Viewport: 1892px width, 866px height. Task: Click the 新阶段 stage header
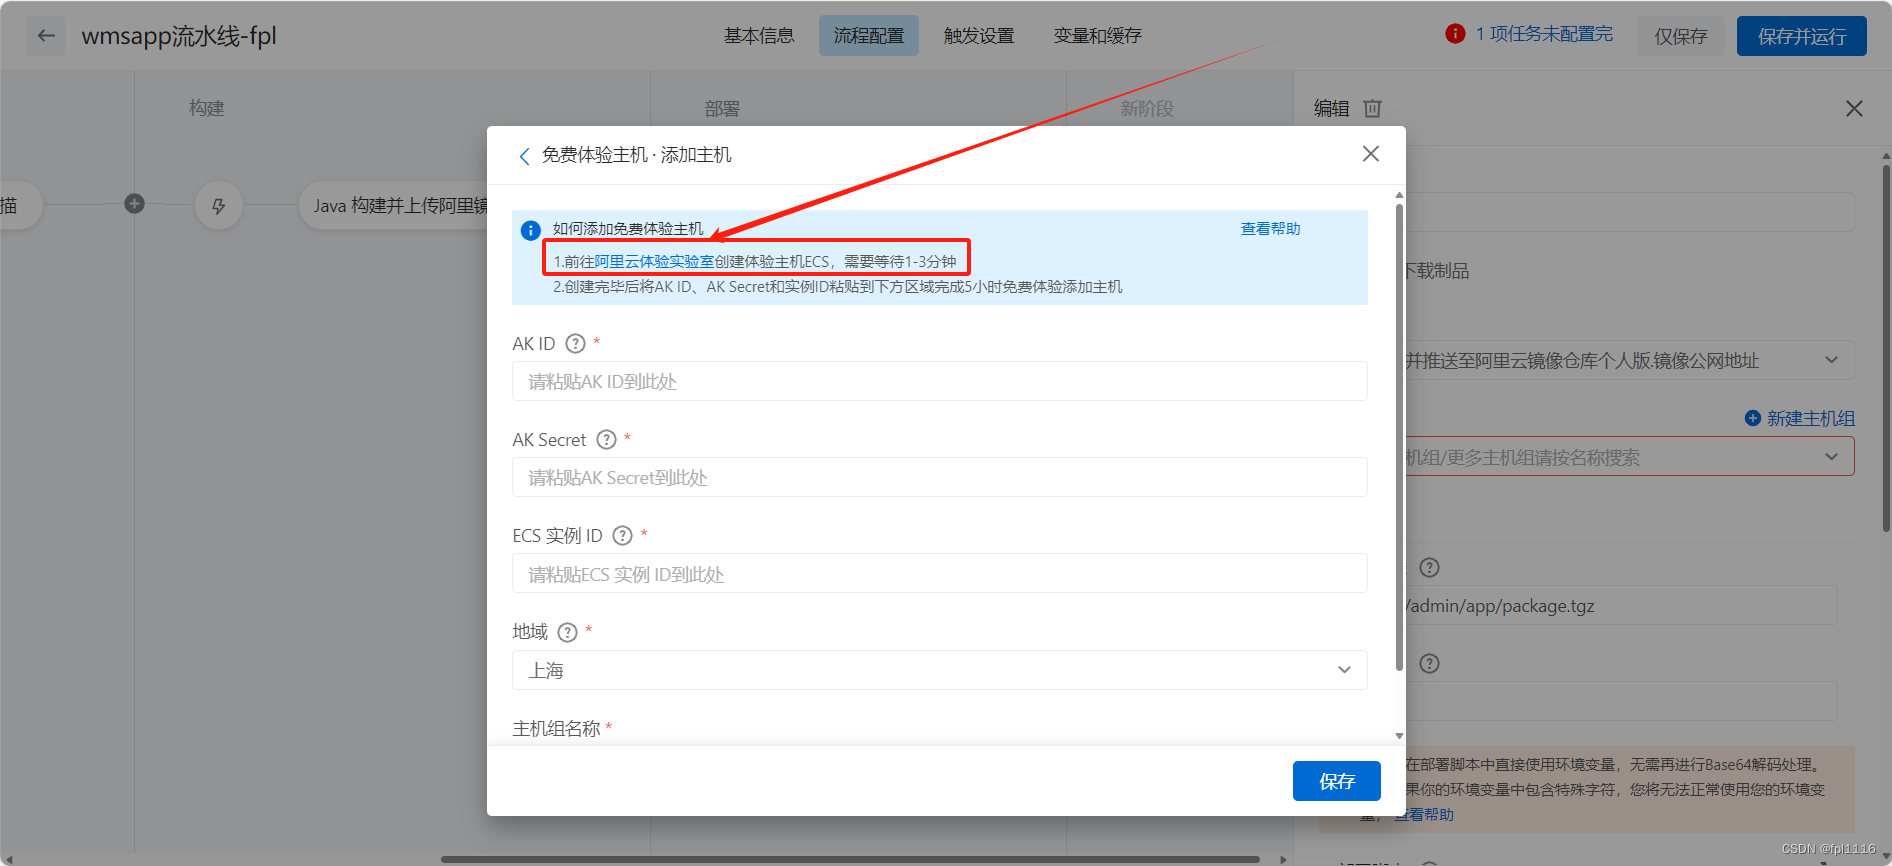tap(1147, 109)
